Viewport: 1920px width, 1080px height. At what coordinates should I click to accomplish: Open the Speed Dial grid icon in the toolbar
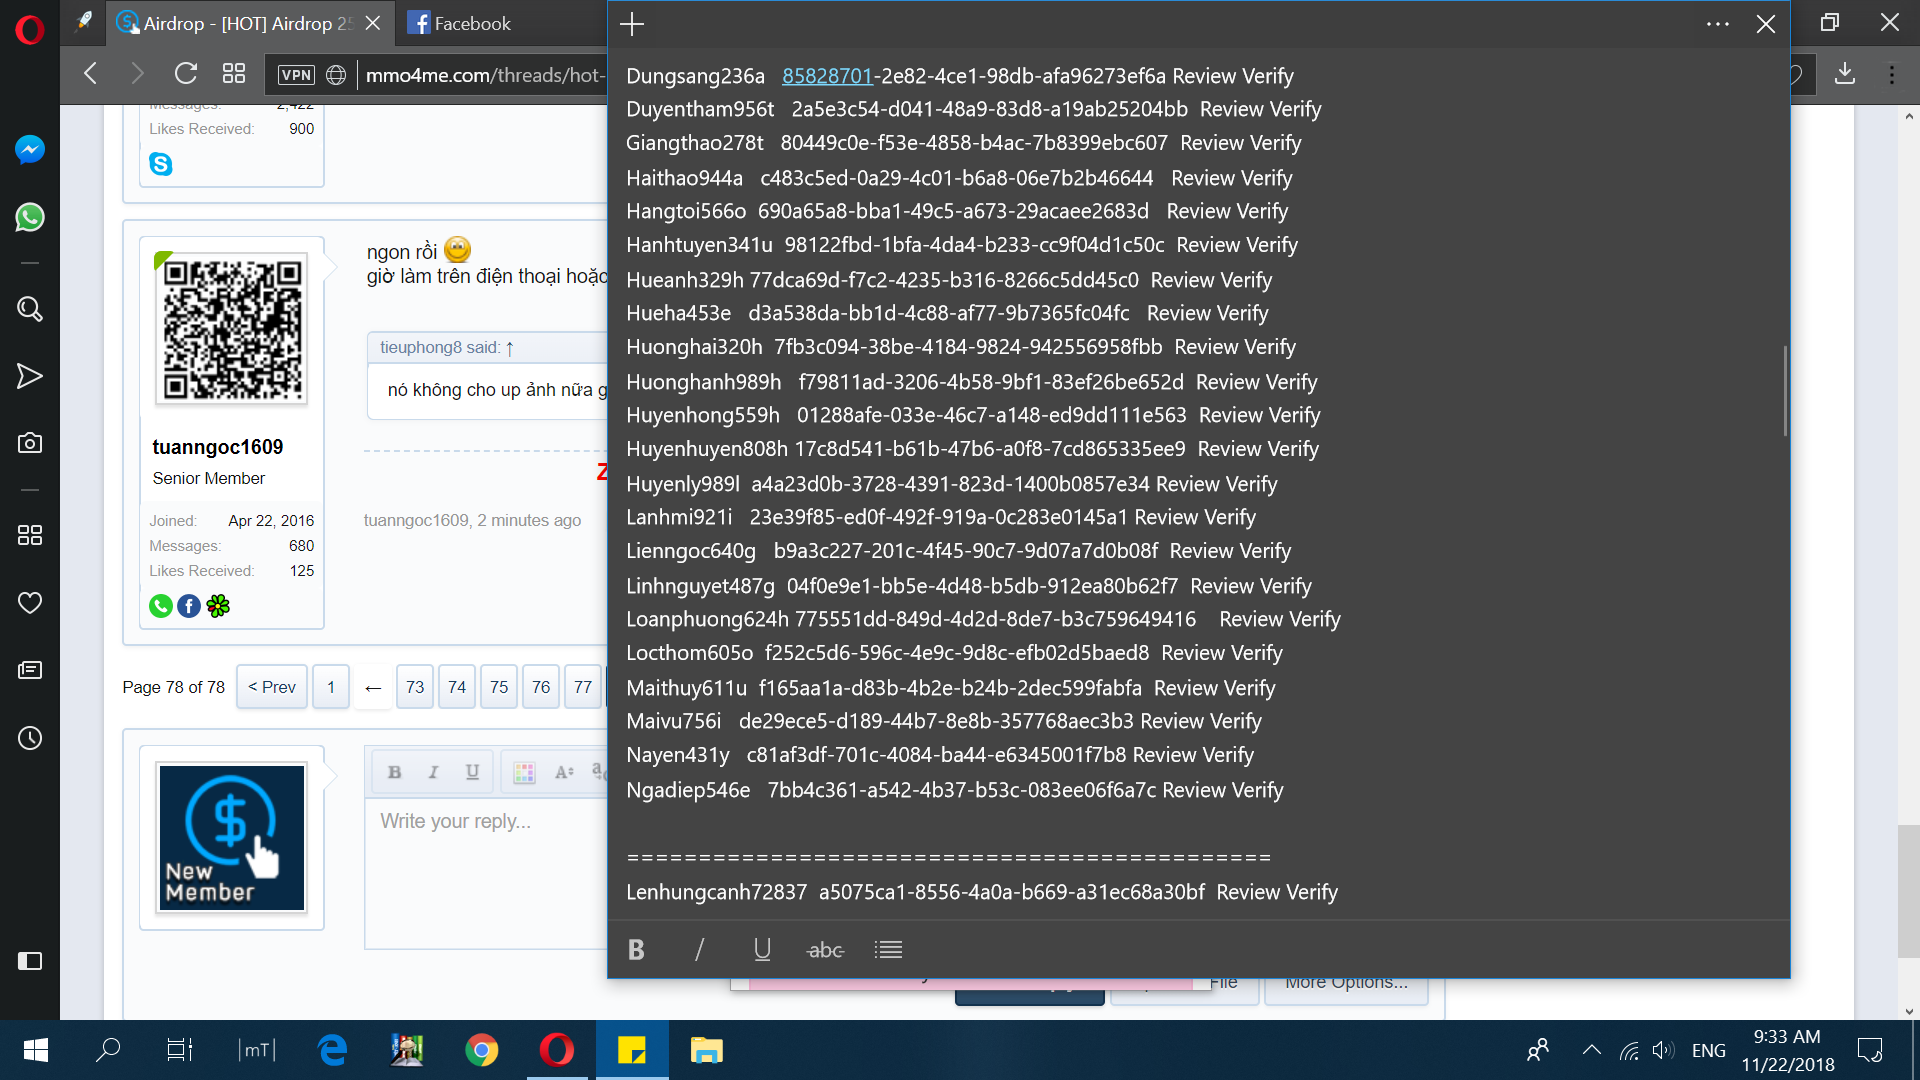click(234, 74)
